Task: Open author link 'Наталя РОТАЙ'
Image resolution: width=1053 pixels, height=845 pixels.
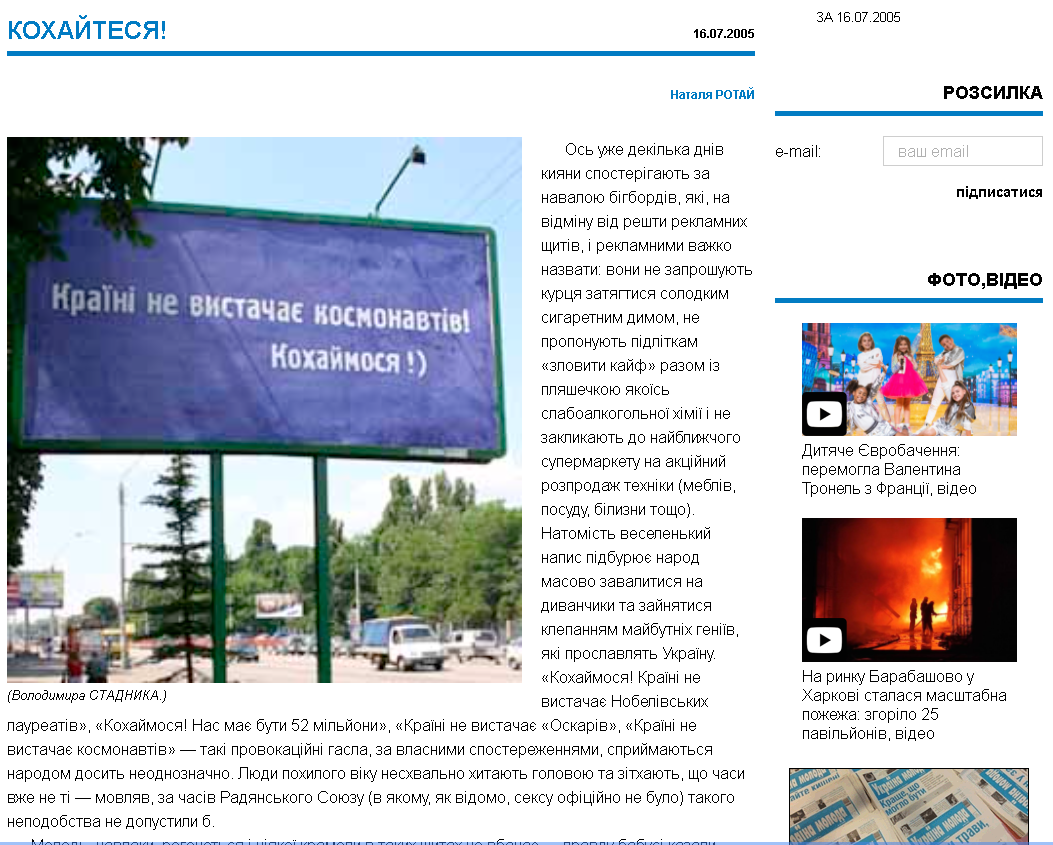Action: click(712, 95)
